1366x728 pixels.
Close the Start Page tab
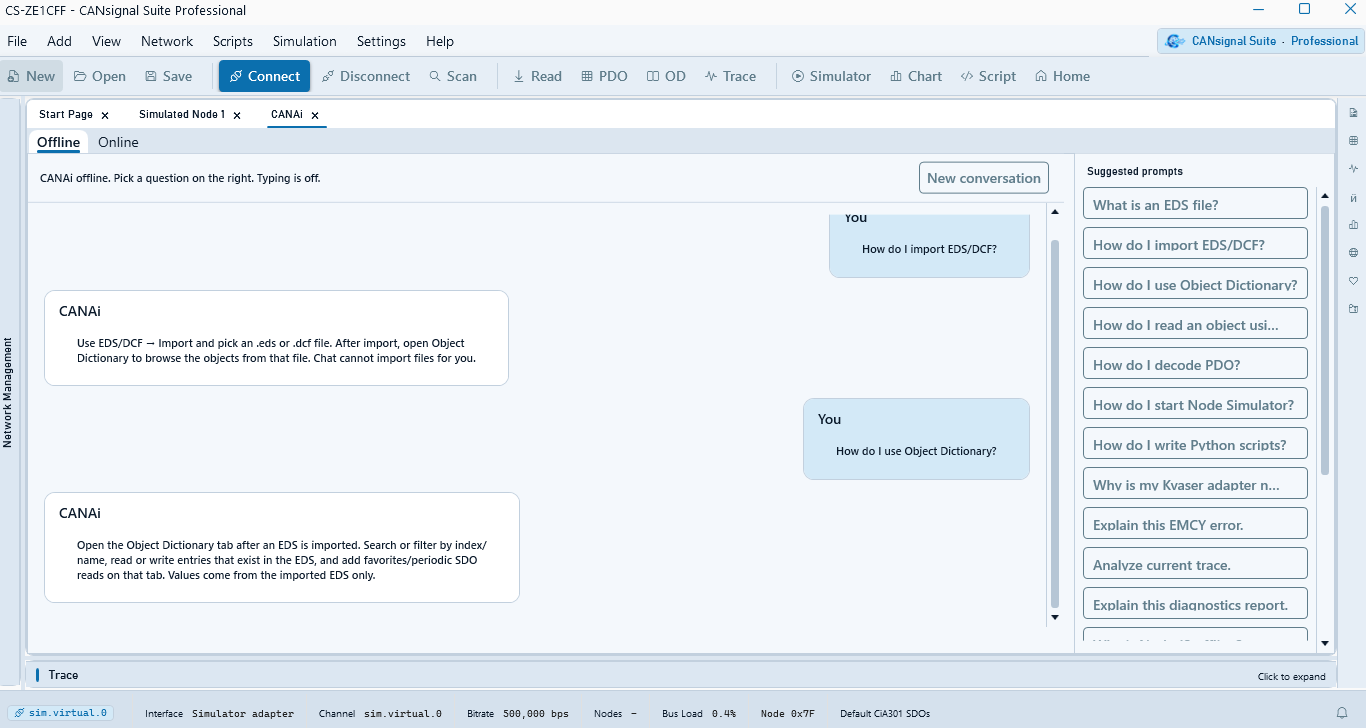pyautogui.click(x=105, y=116)
